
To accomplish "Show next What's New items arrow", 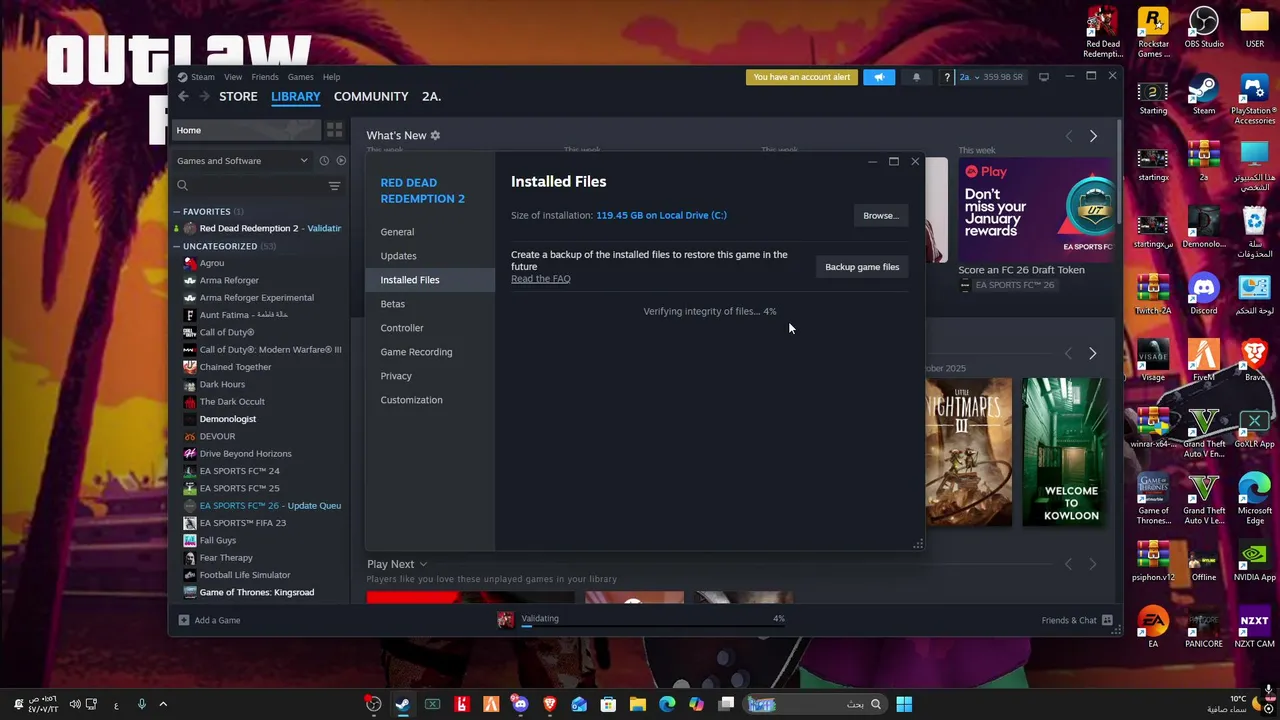I will (1093, 135).
